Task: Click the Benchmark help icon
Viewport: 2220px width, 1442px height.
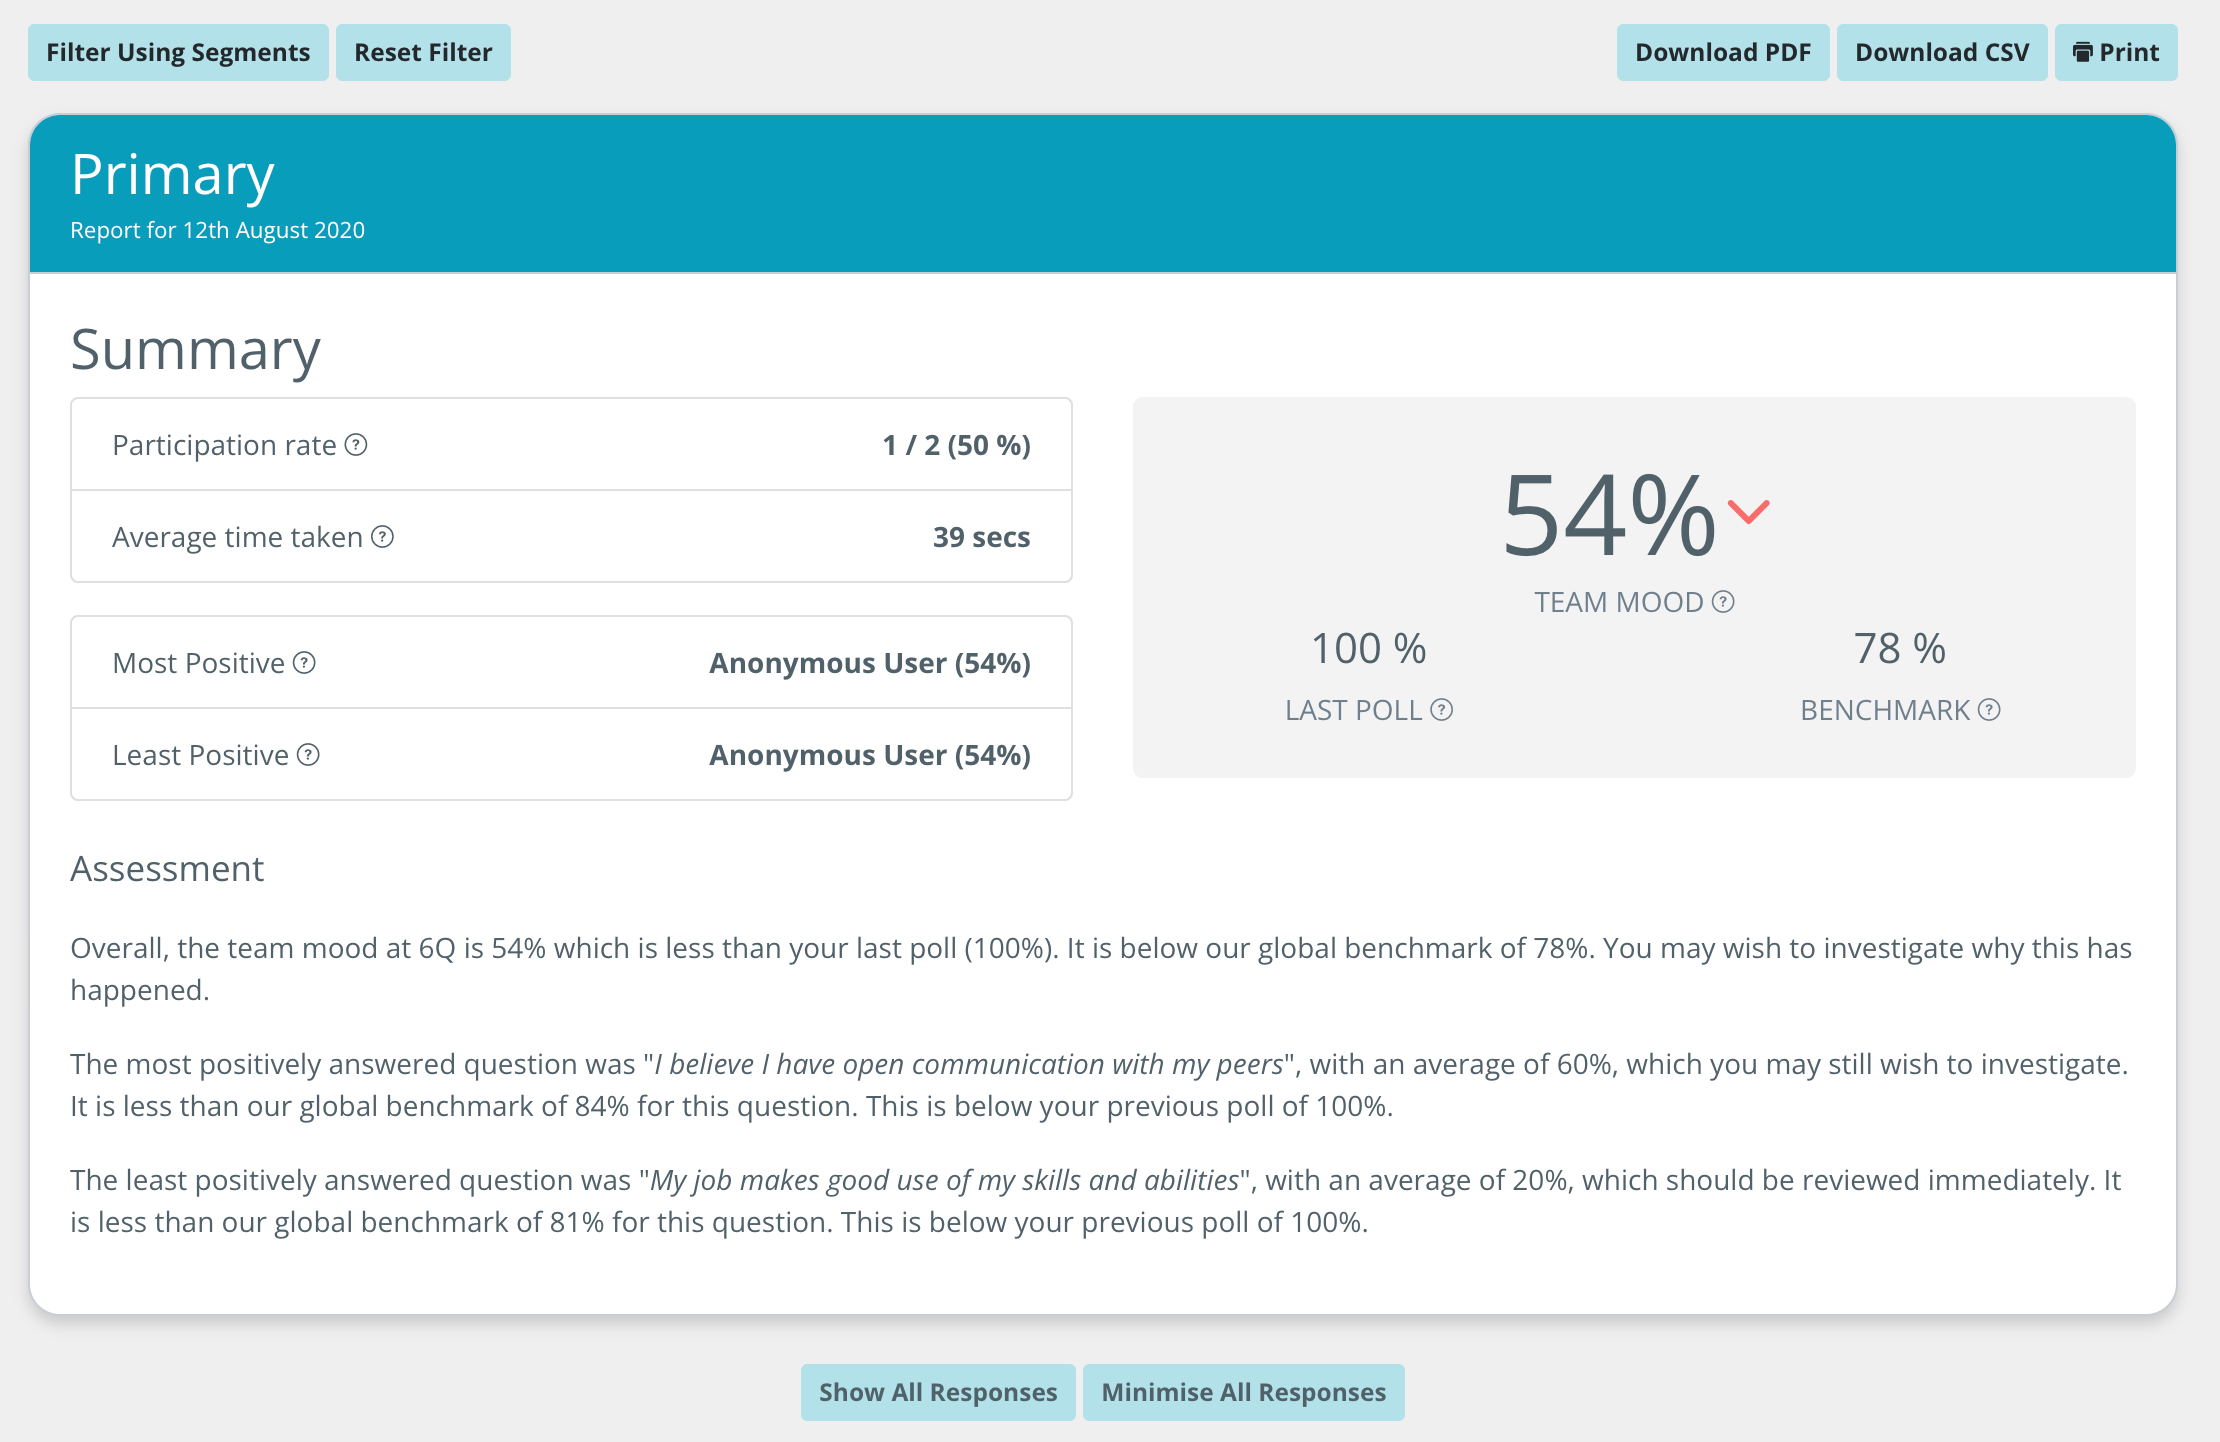Action: (1989, 710)
